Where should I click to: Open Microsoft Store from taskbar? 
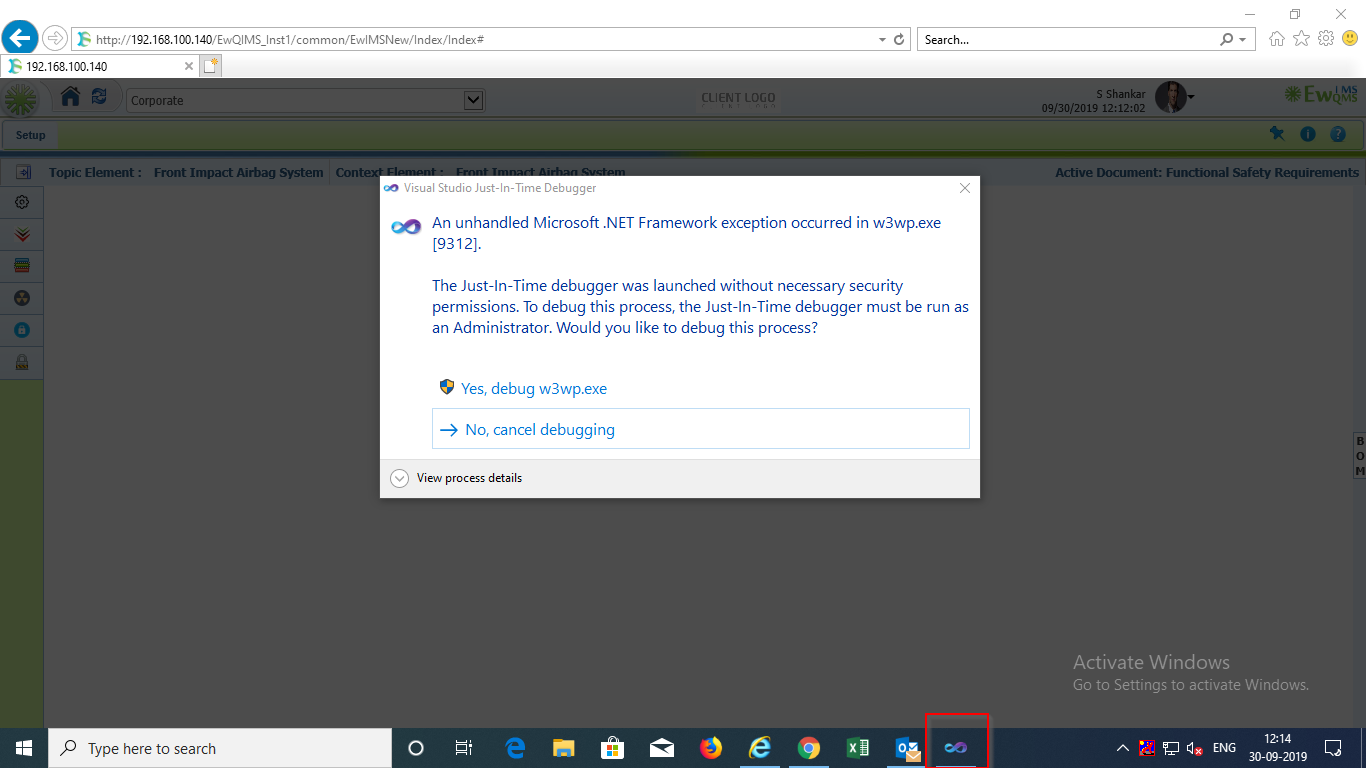pos(613,748)
